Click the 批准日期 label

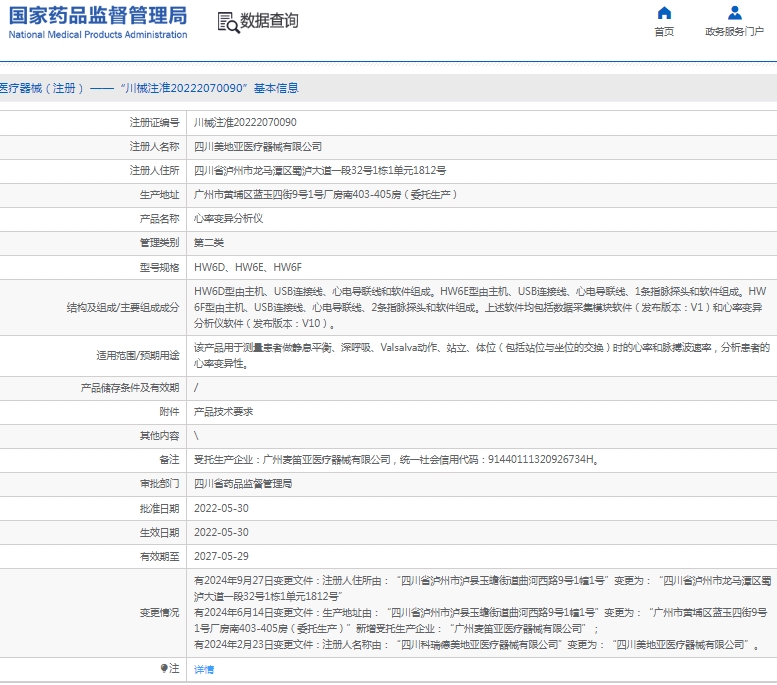pos(159,509)
